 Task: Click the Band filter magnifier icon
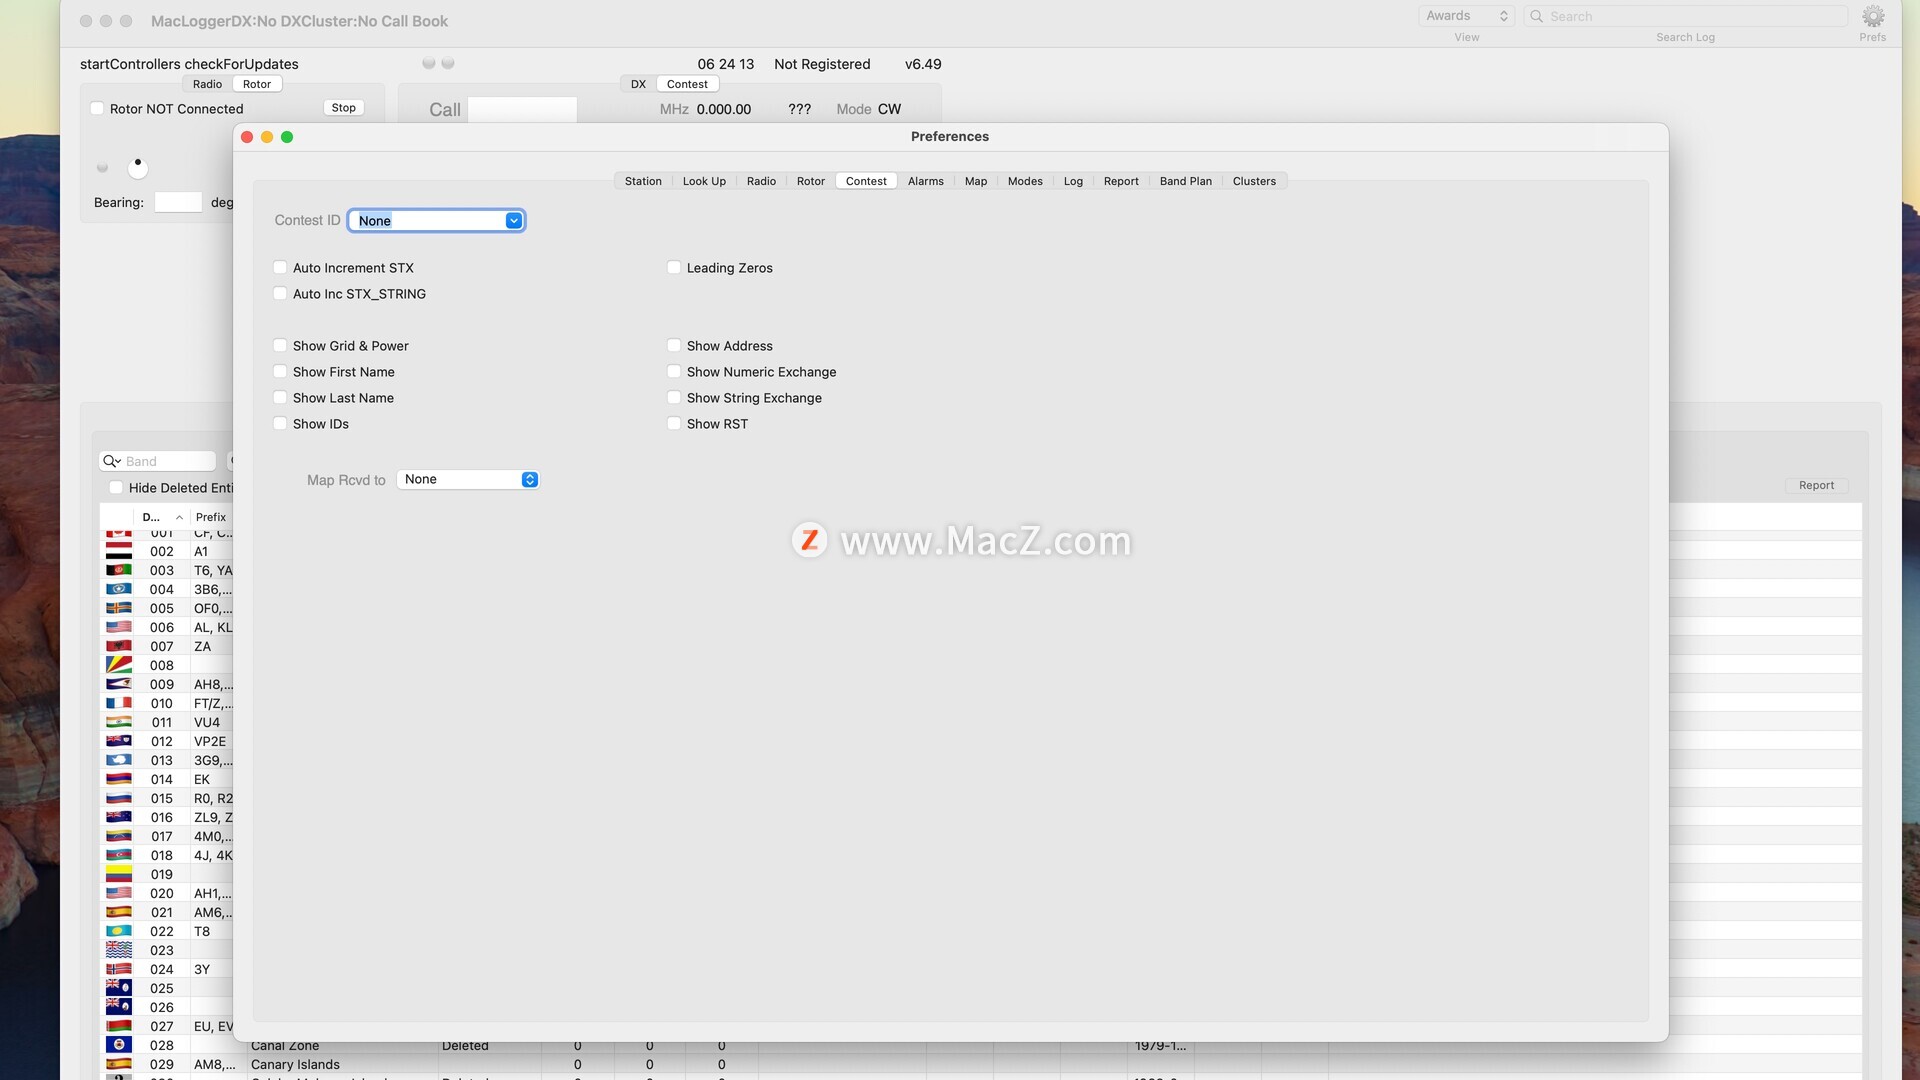pyautogui.click(x=111, y=461)
